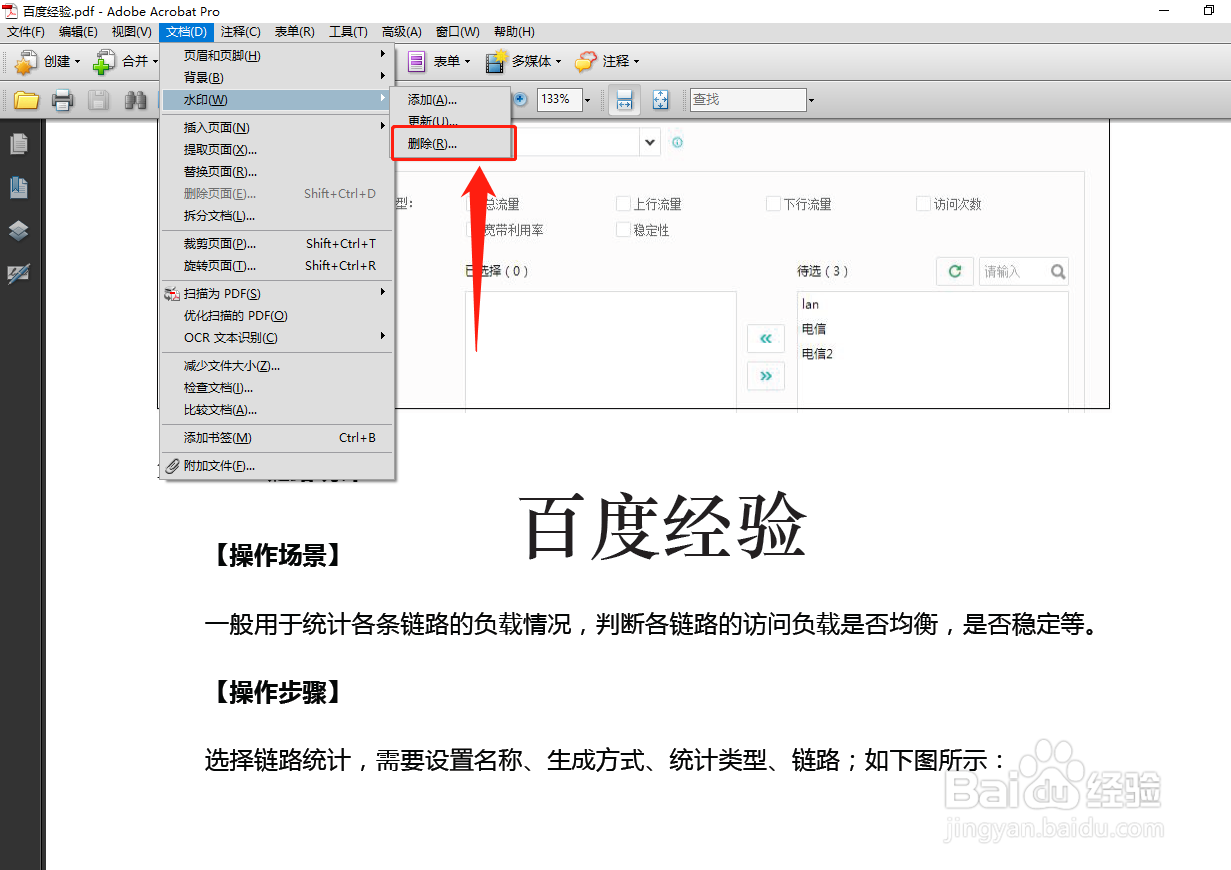Select 提取页面(X)... menu entry
This screenshot has height=870, width=1231.
[277, 149]
